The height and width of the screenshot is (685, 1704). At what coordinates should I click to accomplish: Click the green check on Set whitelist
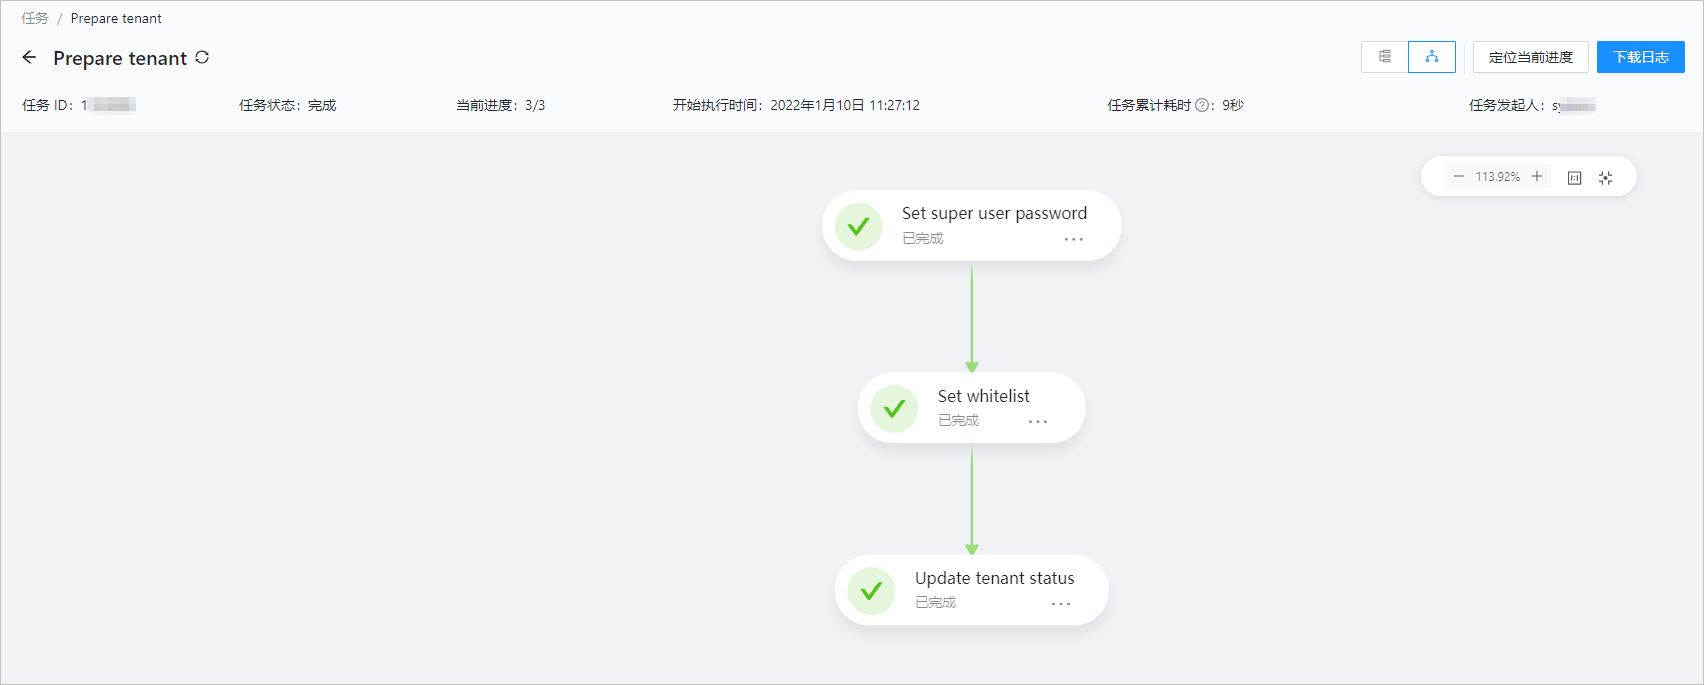[894, 409]
